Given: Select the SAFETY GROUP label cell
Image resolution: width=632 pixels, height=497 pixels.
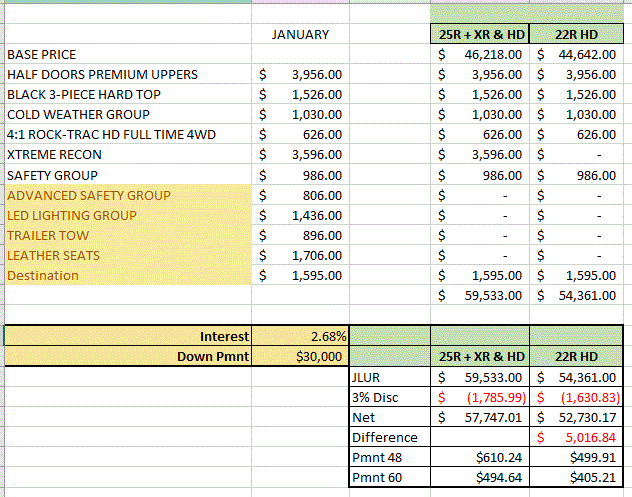Looking at the screenshot, I should 128,175.
